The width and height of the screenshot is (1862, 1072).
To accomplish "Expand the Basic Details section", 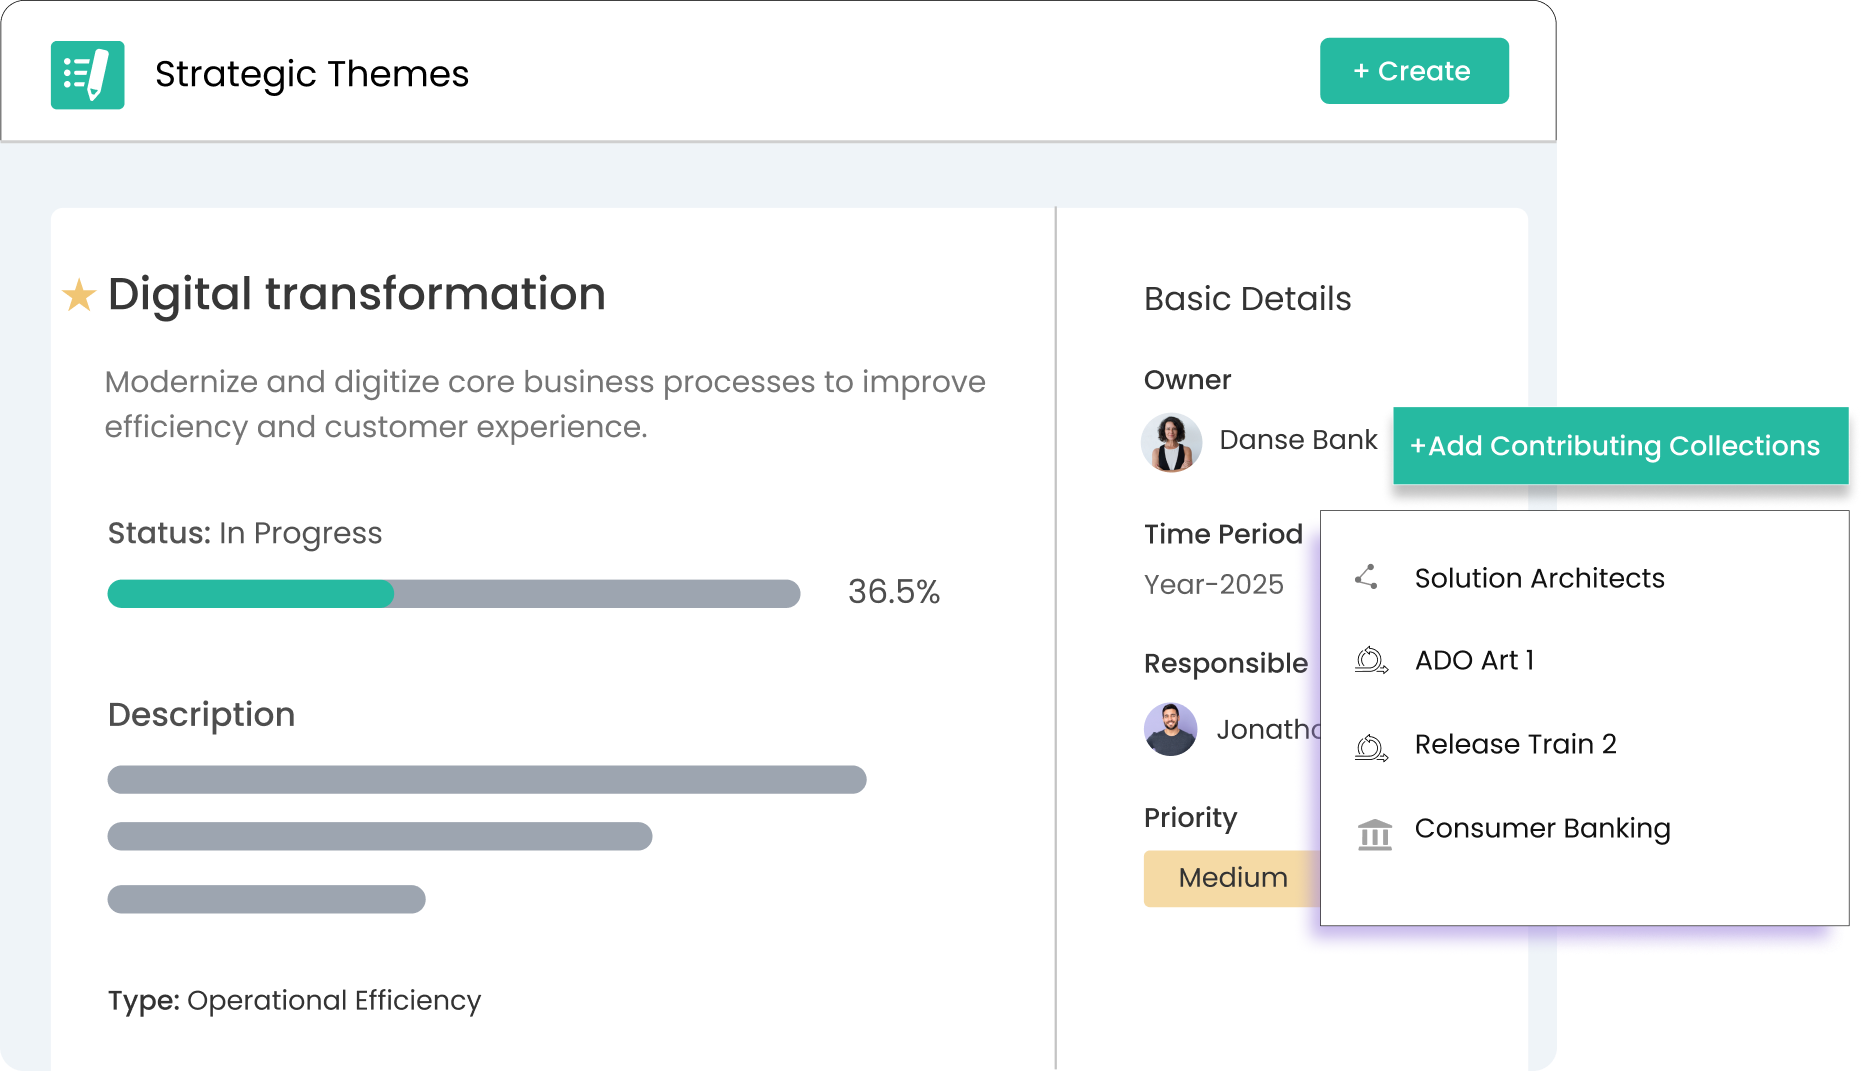I will tap(1247, 298).
